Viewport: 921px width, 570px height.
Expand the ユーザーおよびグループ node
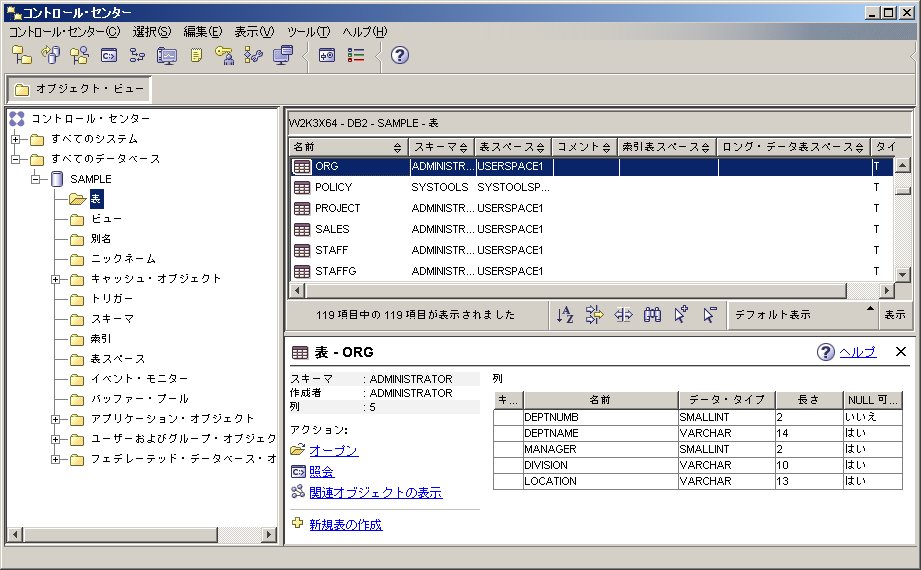point(56,439)
